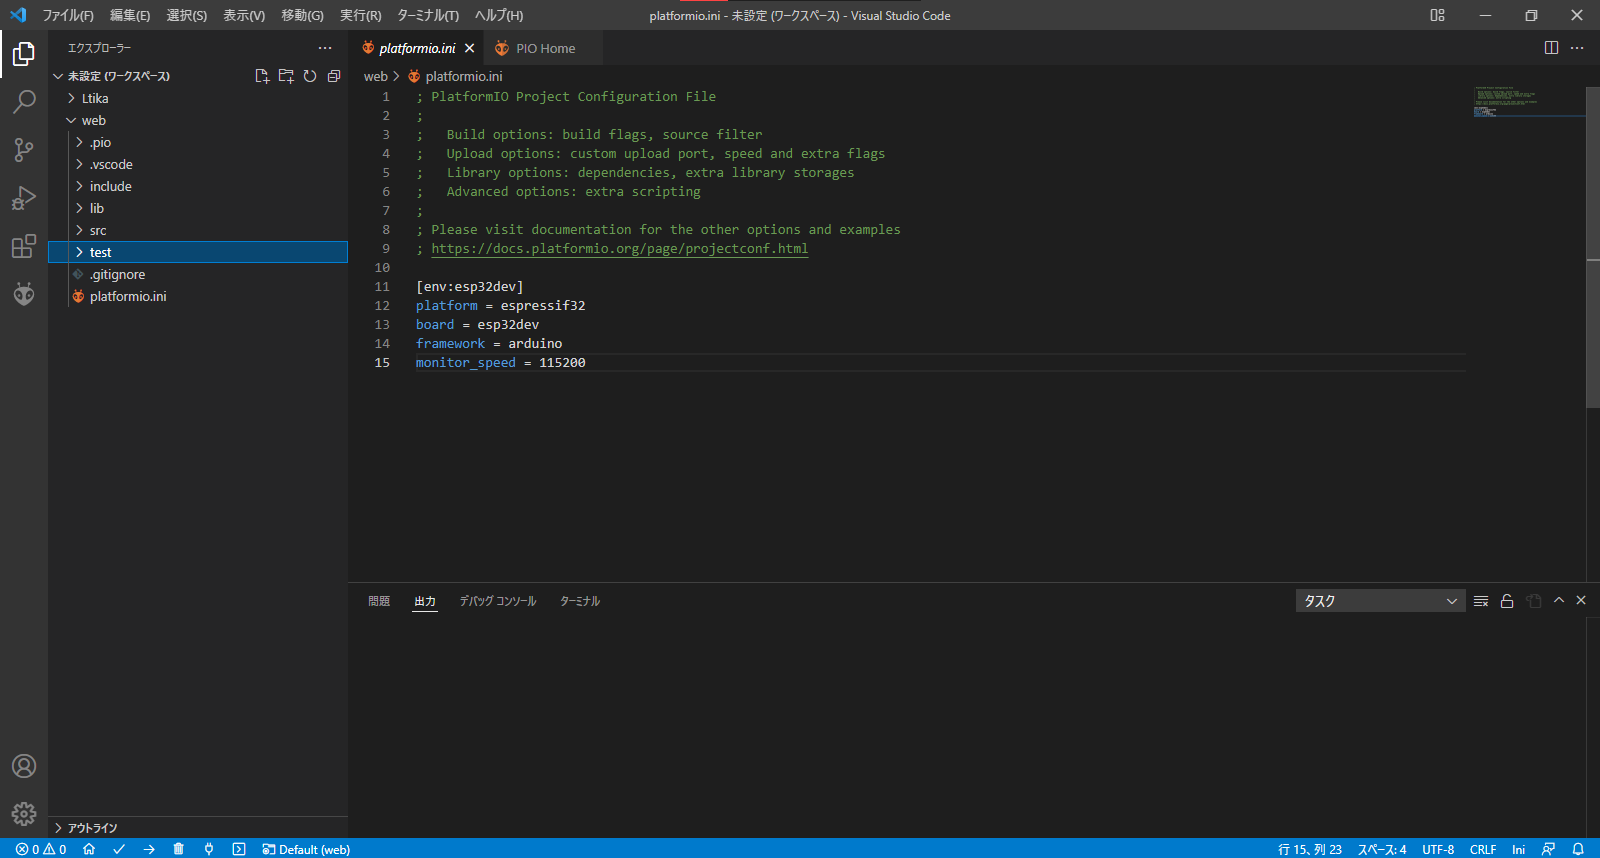Screen dimensions: 1600x858
Task: Open the PlatformIO alien icon in activity bar
Action: [x=24, y=294]
